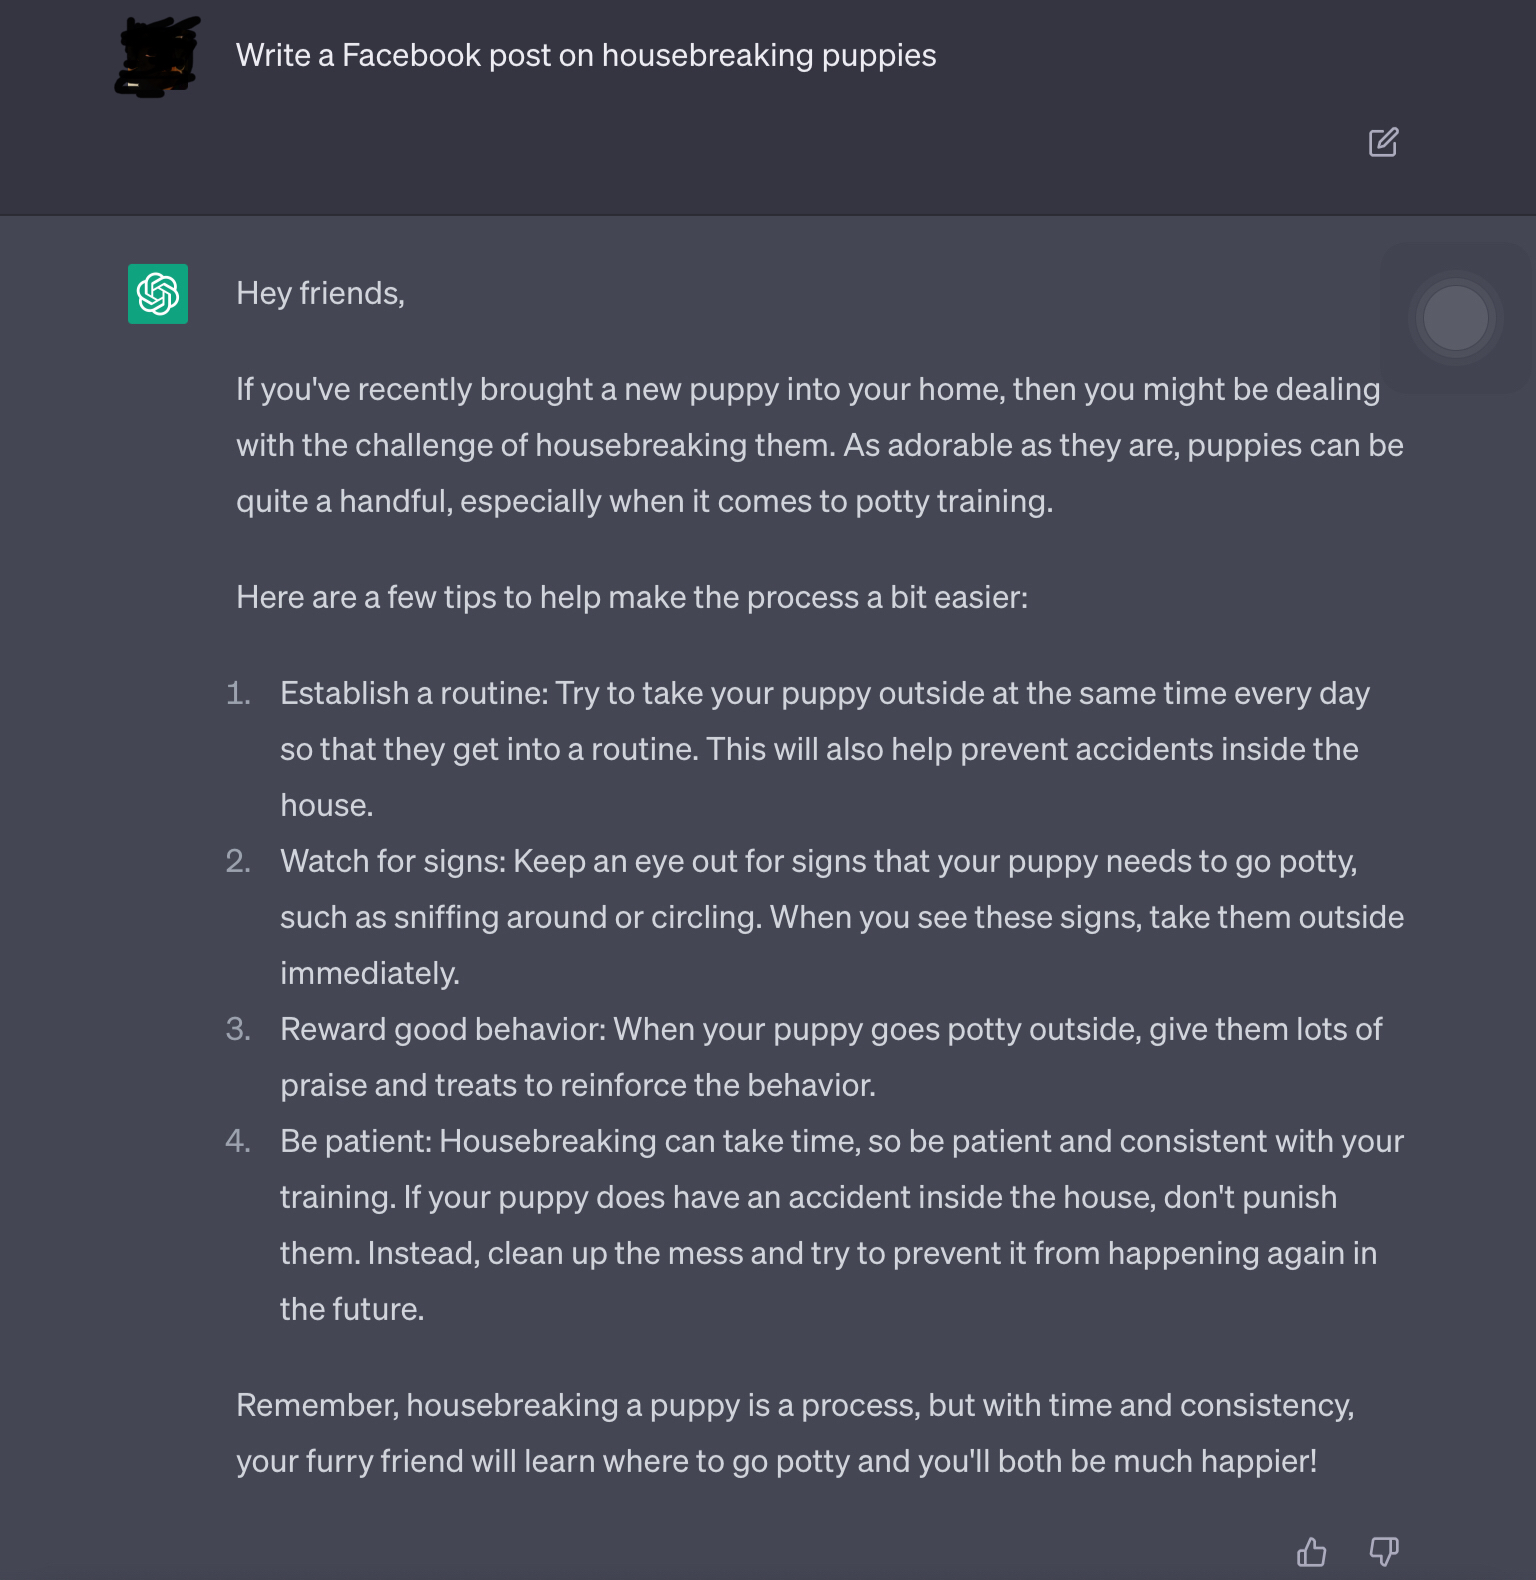This screenshot has height=1580, width=1536.
Task: Select the "Establish a routine" tip text
Action: pyautogui.click(x=824, y=749)
